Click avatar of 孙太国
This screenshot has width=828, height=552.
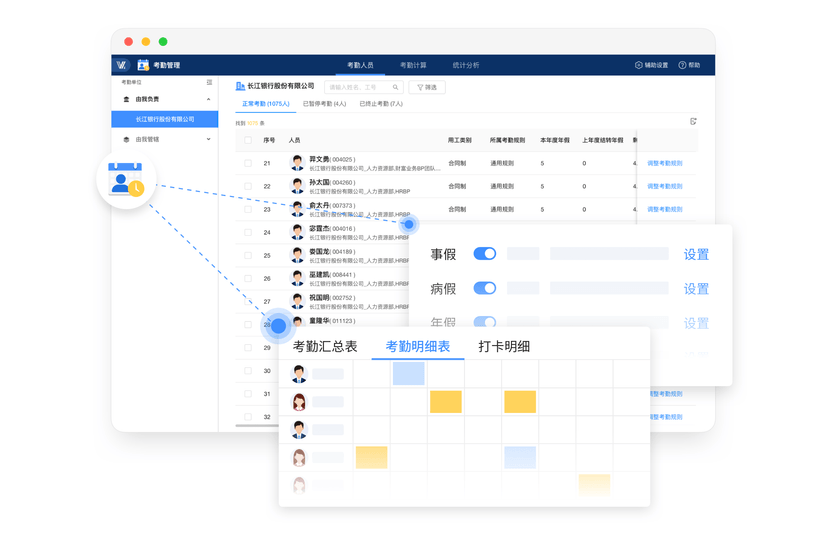coord(297,185)
